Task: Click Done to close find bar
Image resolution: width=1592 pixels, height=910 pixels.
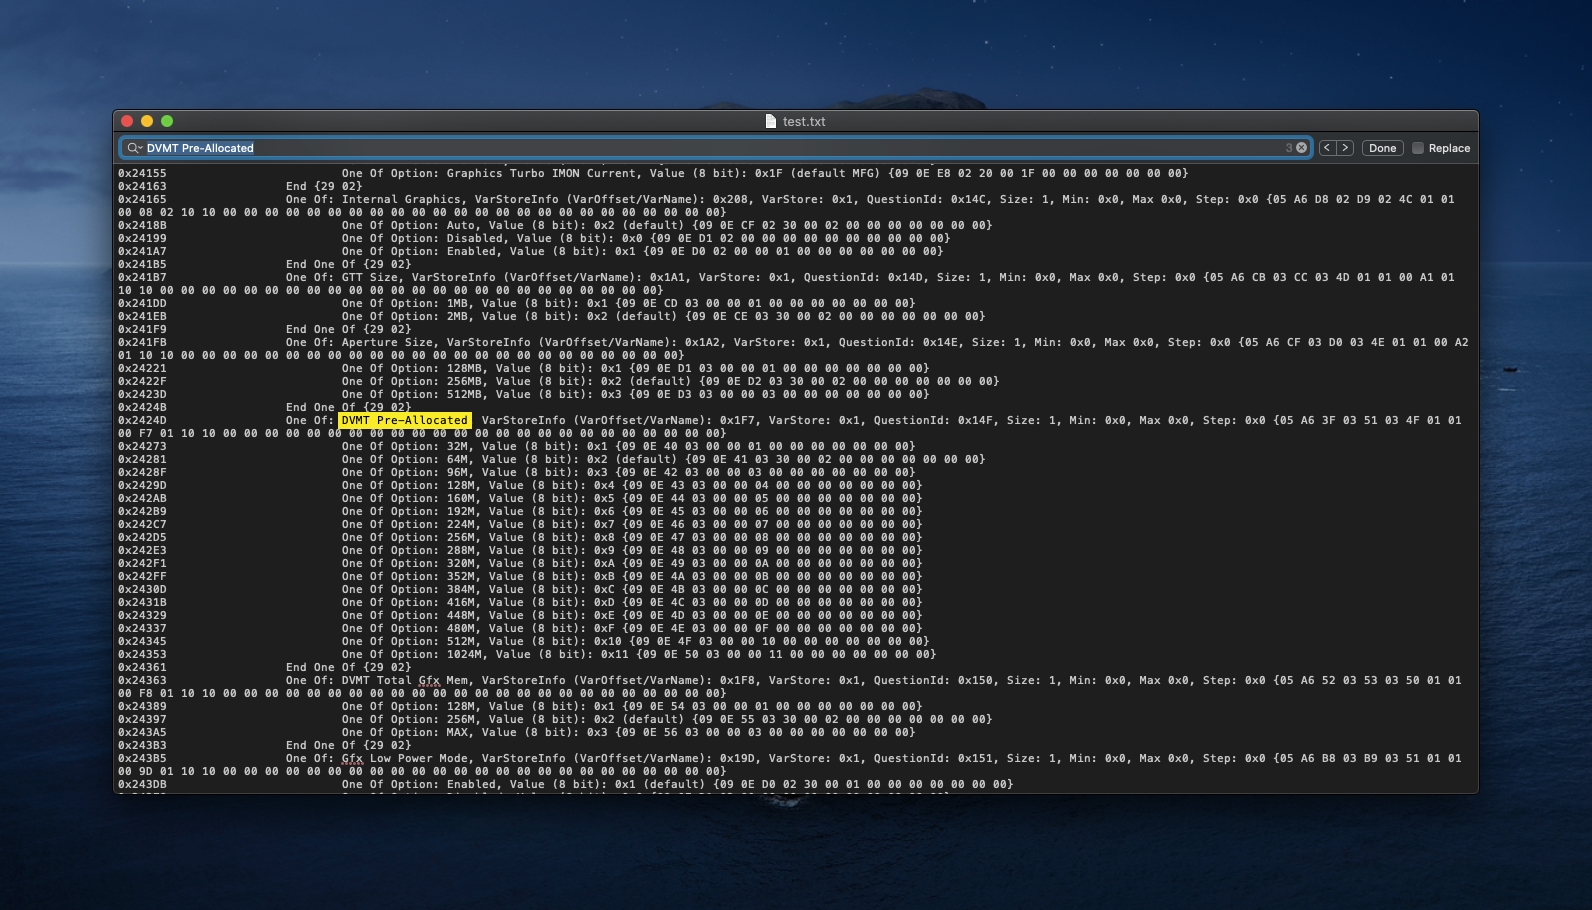Action: point(1382,148)
